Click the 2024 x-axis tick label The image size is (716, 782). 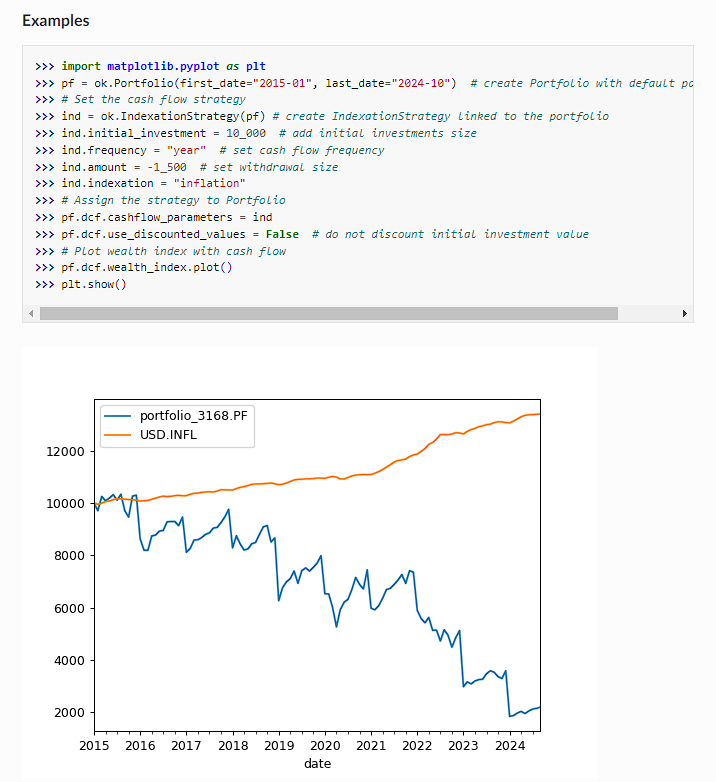click(x=510, y=745)
